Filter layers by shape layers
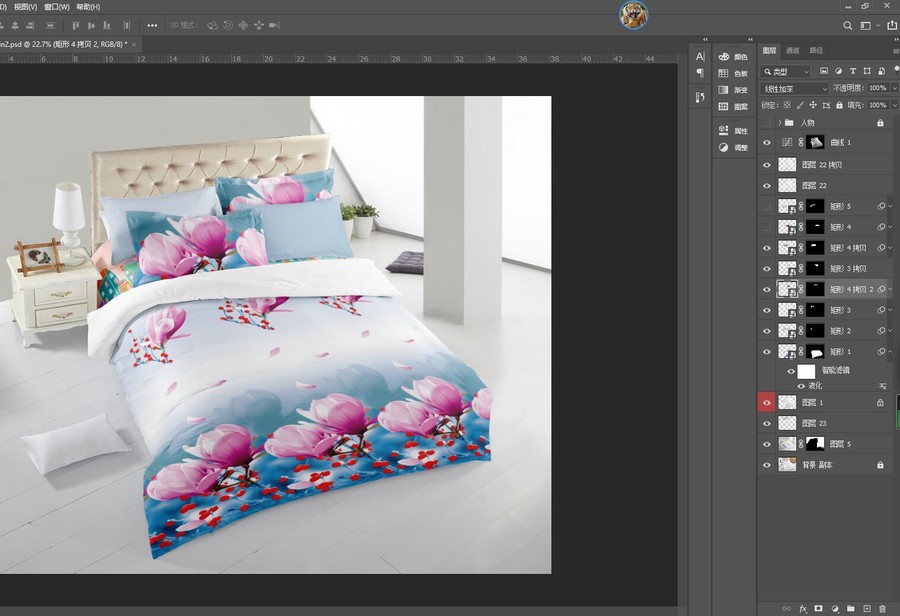 (x=867, y=71)
